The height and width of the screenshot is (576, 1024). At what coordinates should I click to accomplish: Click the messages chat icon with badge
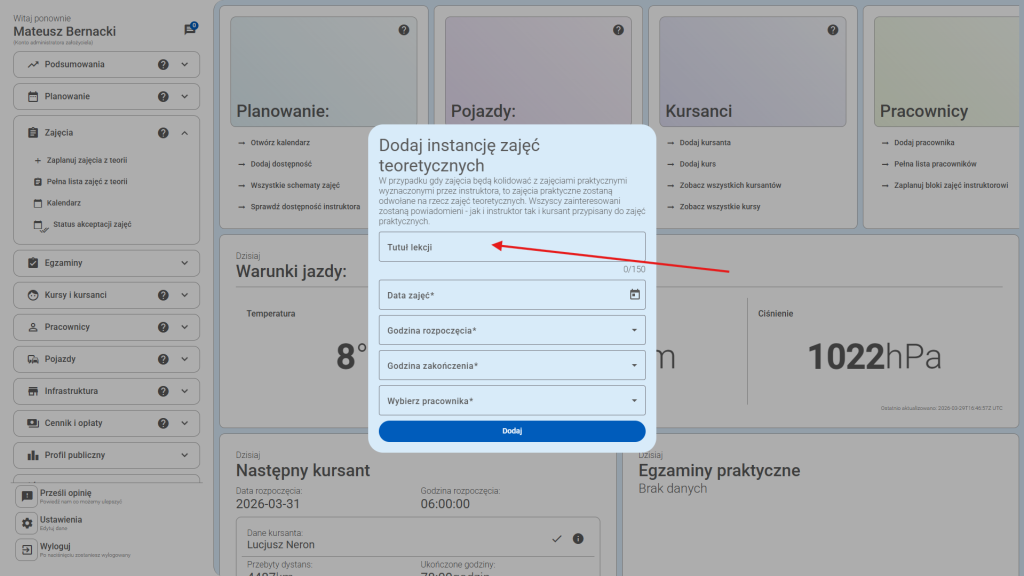coord(190,29)
